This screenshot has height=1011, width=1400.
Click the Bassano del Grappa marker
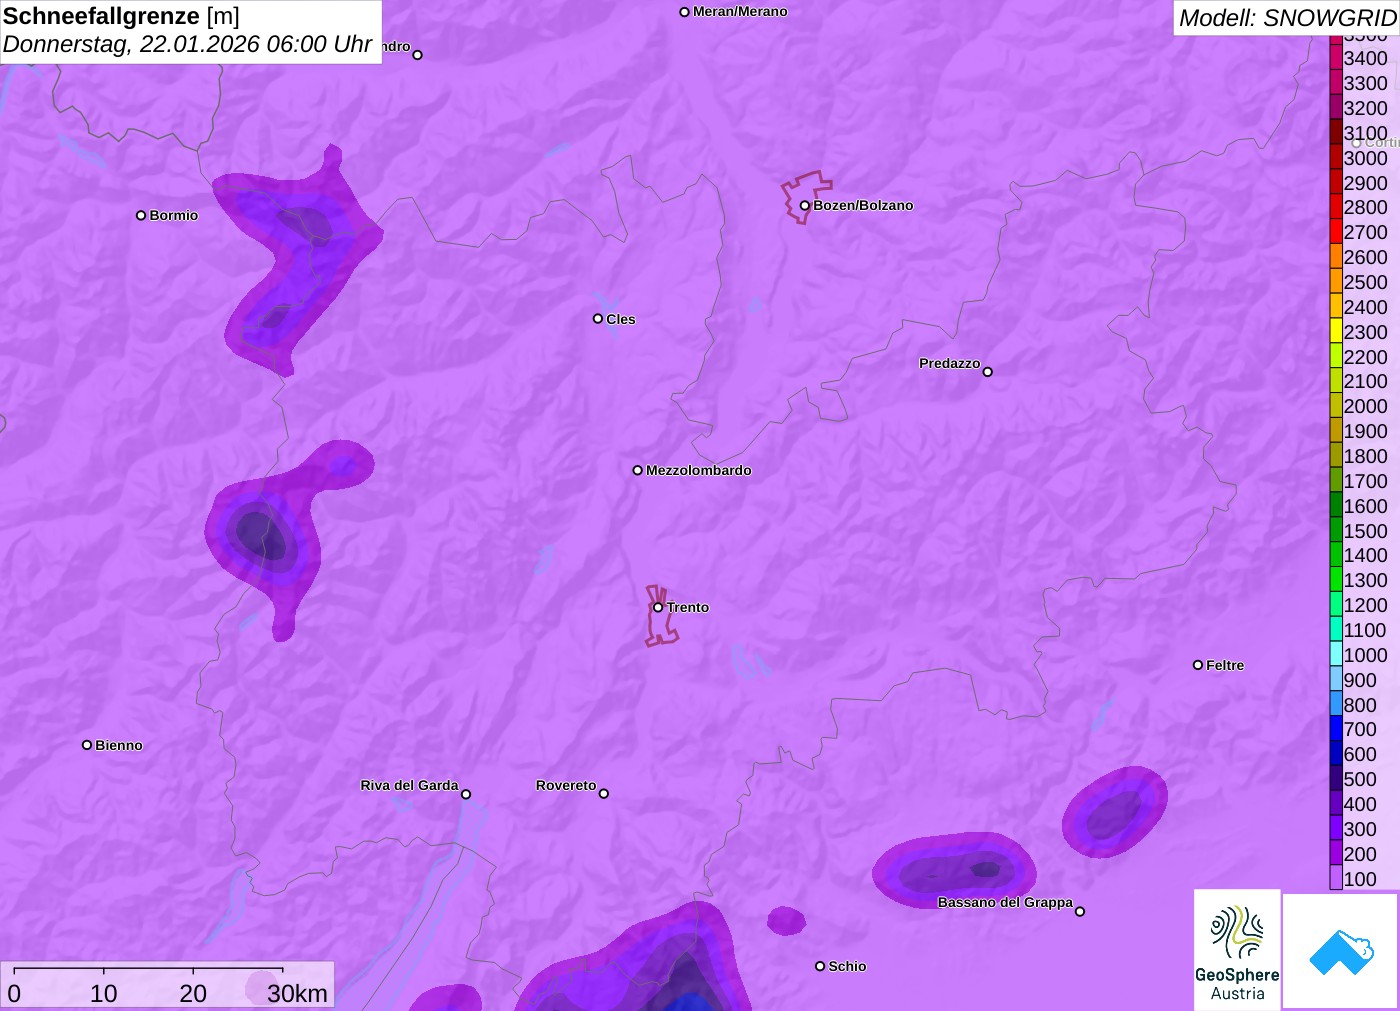click(1080, 911)
